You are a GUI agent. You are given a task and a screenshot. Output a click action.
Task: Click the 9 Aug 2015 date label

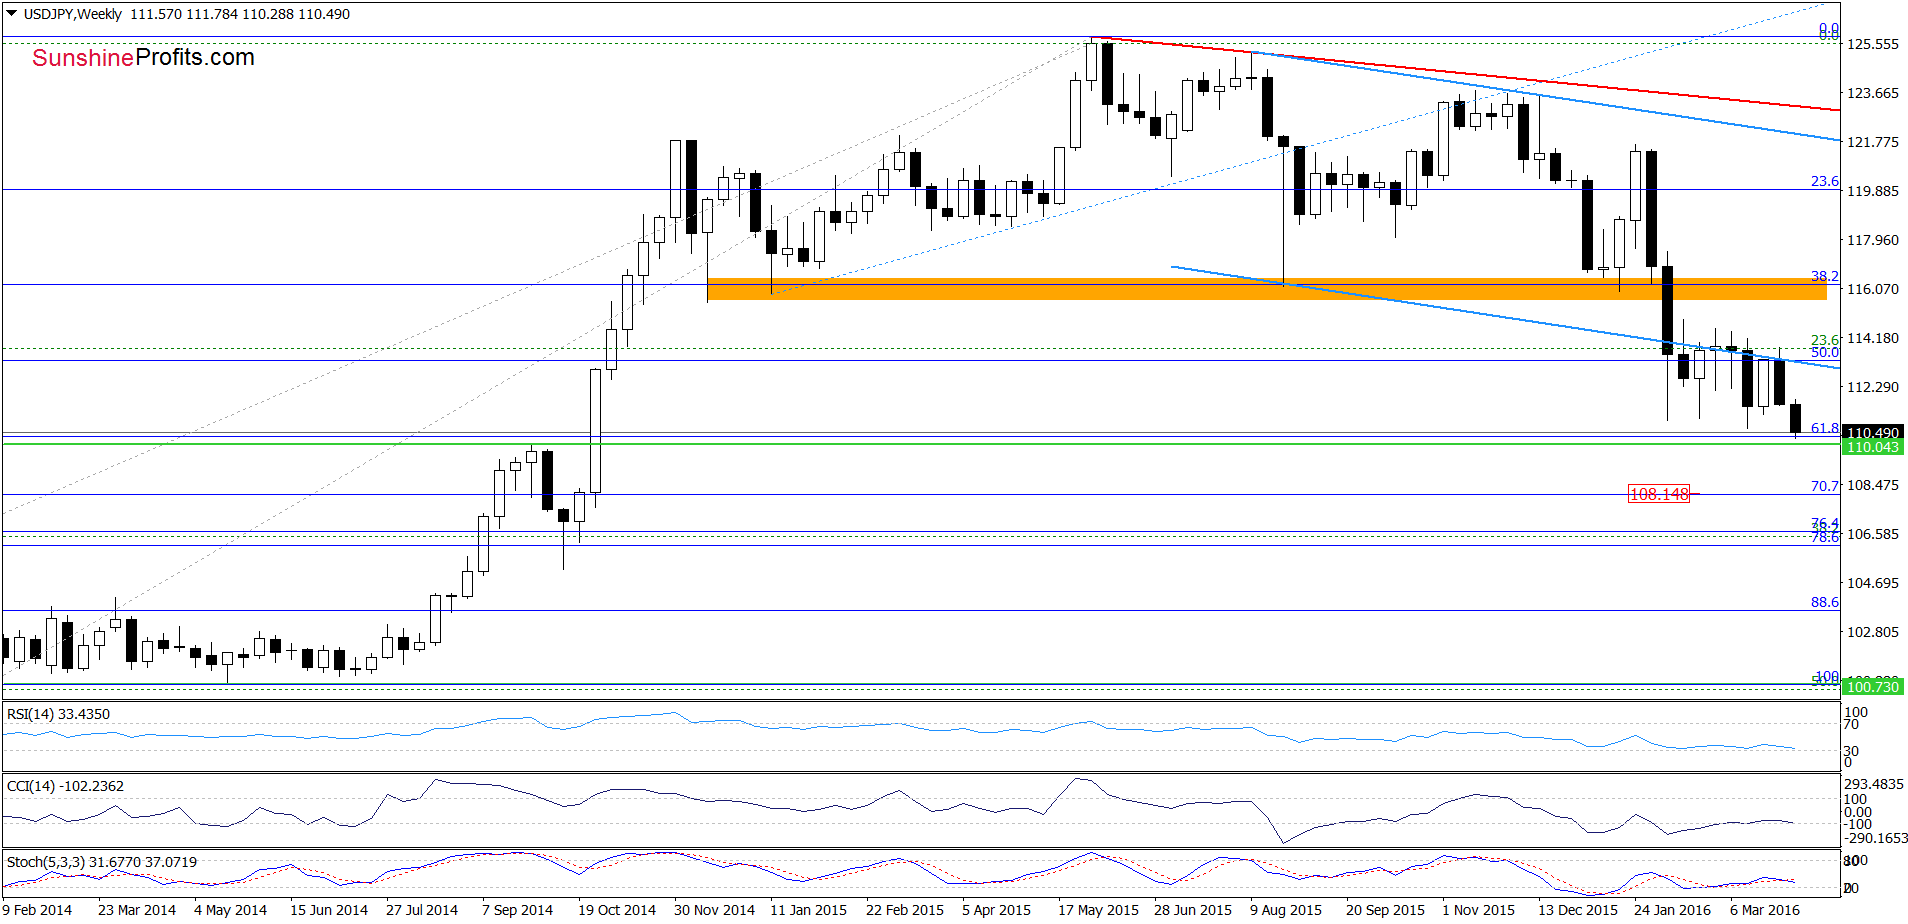click(1286, 910)
